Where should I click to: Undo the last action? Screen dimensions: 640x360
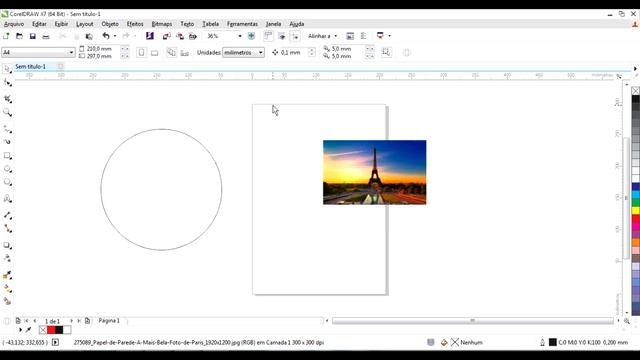coord(106,36)
